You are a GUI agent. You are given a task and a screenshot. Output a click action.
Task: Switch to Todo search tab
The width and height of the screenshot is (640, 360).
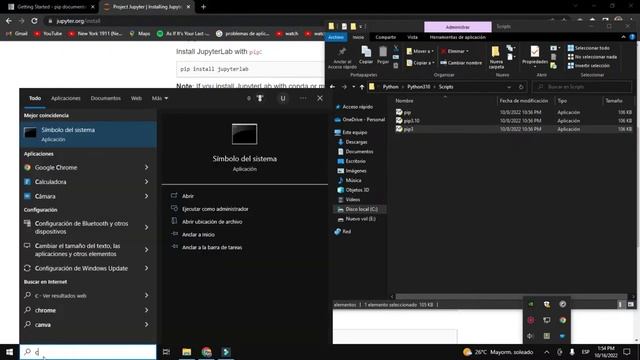35,98
